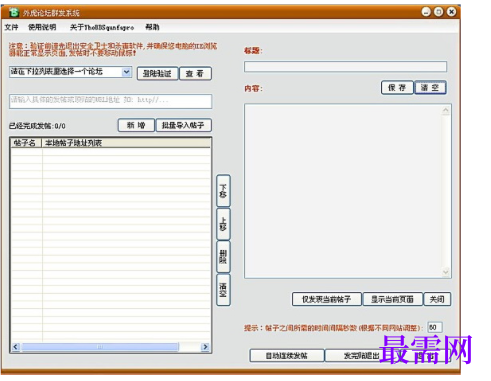Click the 本地帖子地址列表 column header
Image resolution: width=491 pixels, height=381 pixels.
(126, 143)
